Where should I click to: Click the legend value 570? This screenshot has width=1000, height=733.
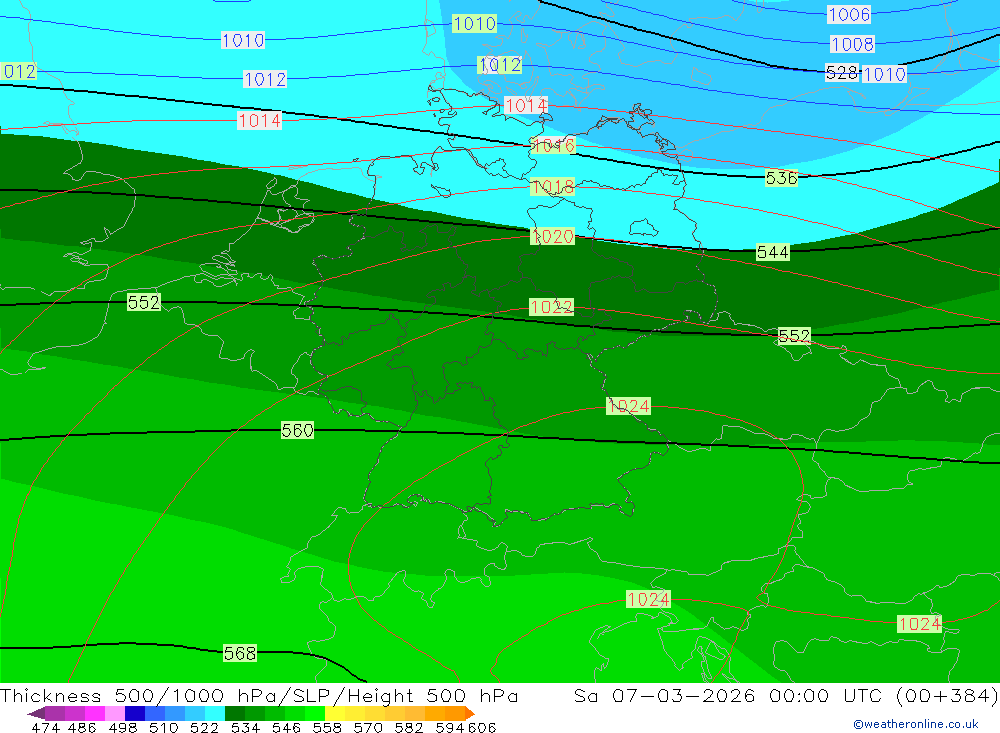tap(367, 727)
